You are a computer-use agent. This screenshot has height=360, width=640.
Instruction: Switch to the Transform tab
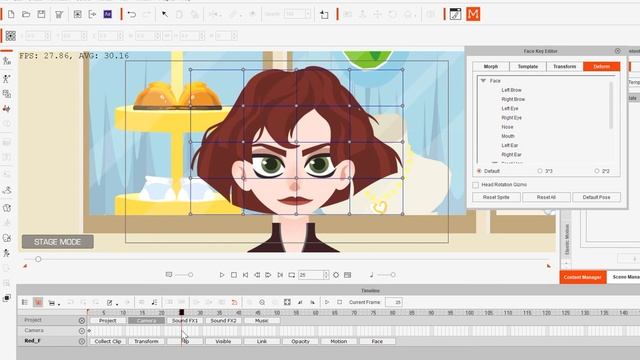(564, 67)
